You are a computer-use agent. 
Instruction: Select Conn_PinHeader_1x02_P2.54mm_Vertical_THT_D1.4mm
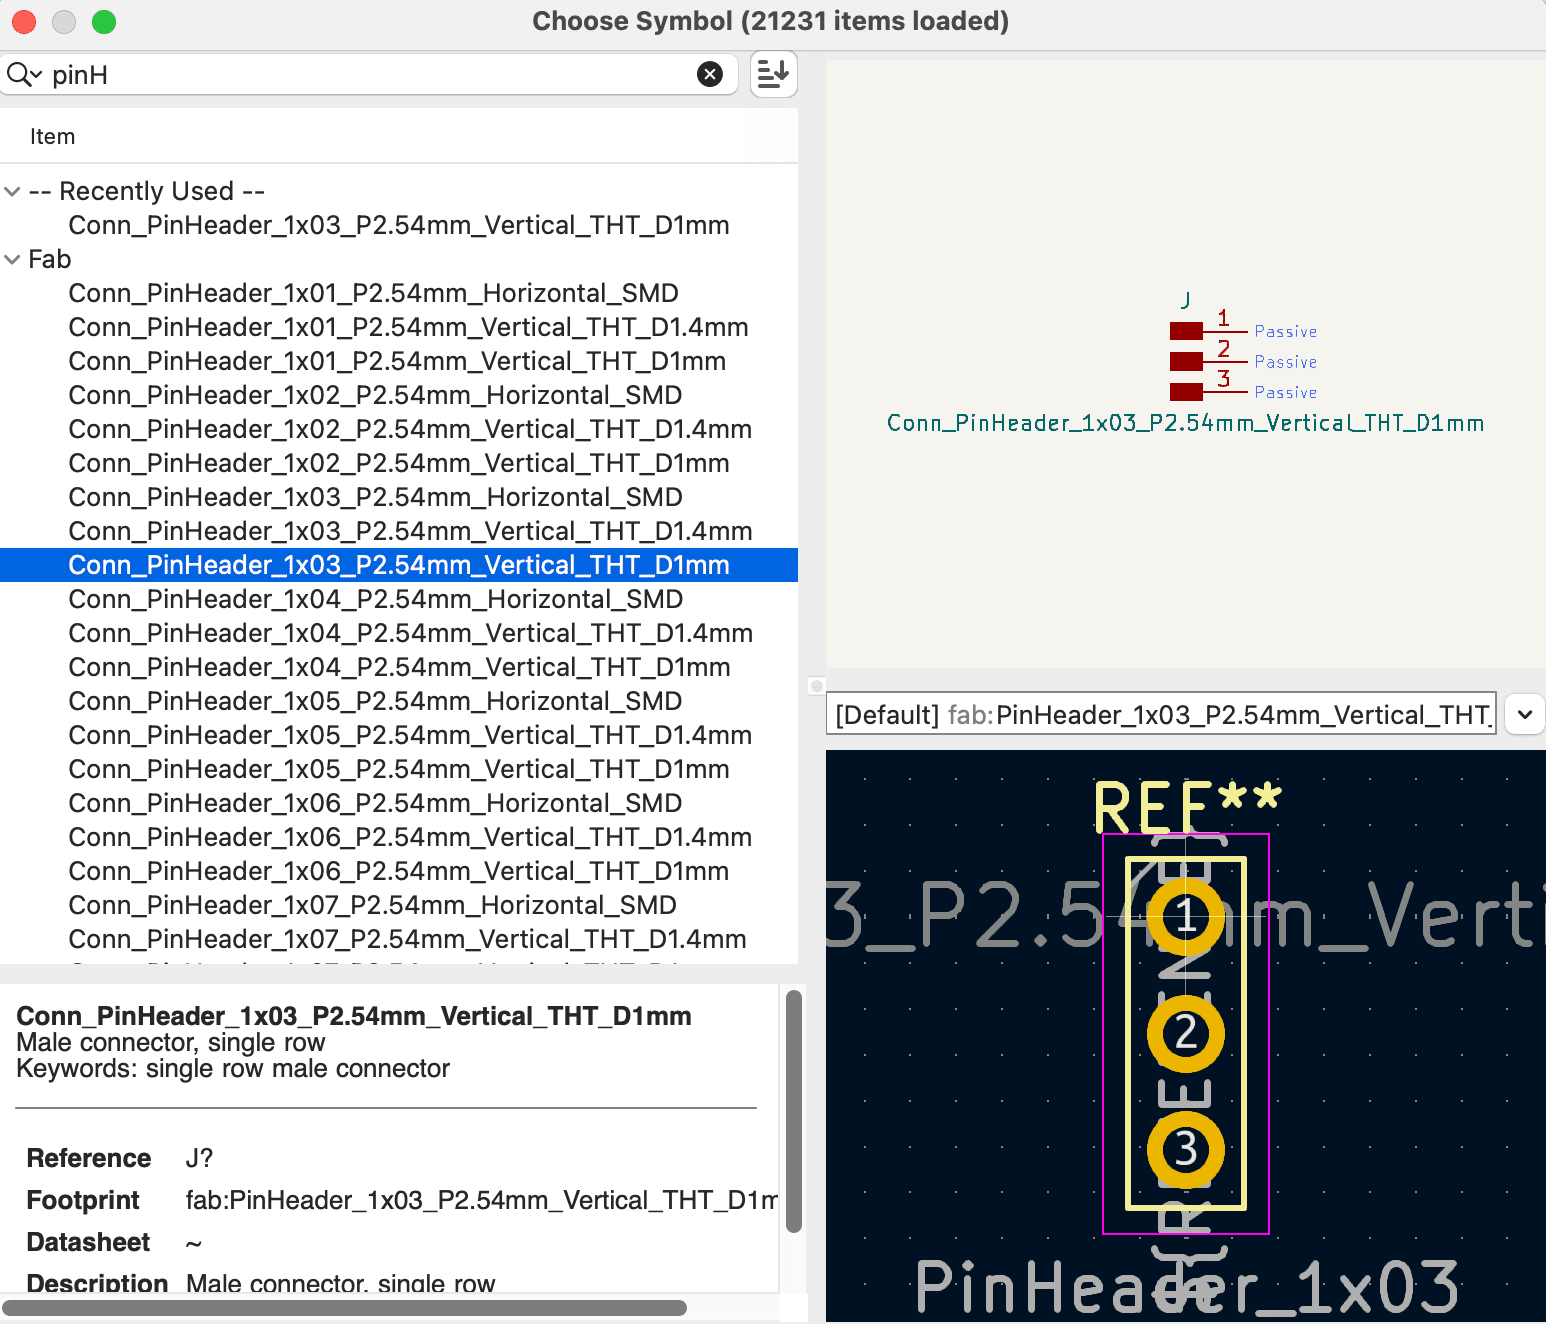tap(410, 429)
